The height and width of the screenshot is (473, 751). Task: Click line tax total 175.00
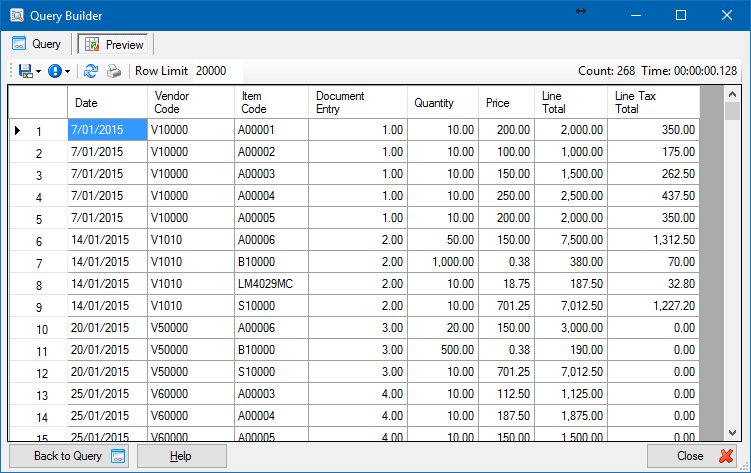point(653,152)
